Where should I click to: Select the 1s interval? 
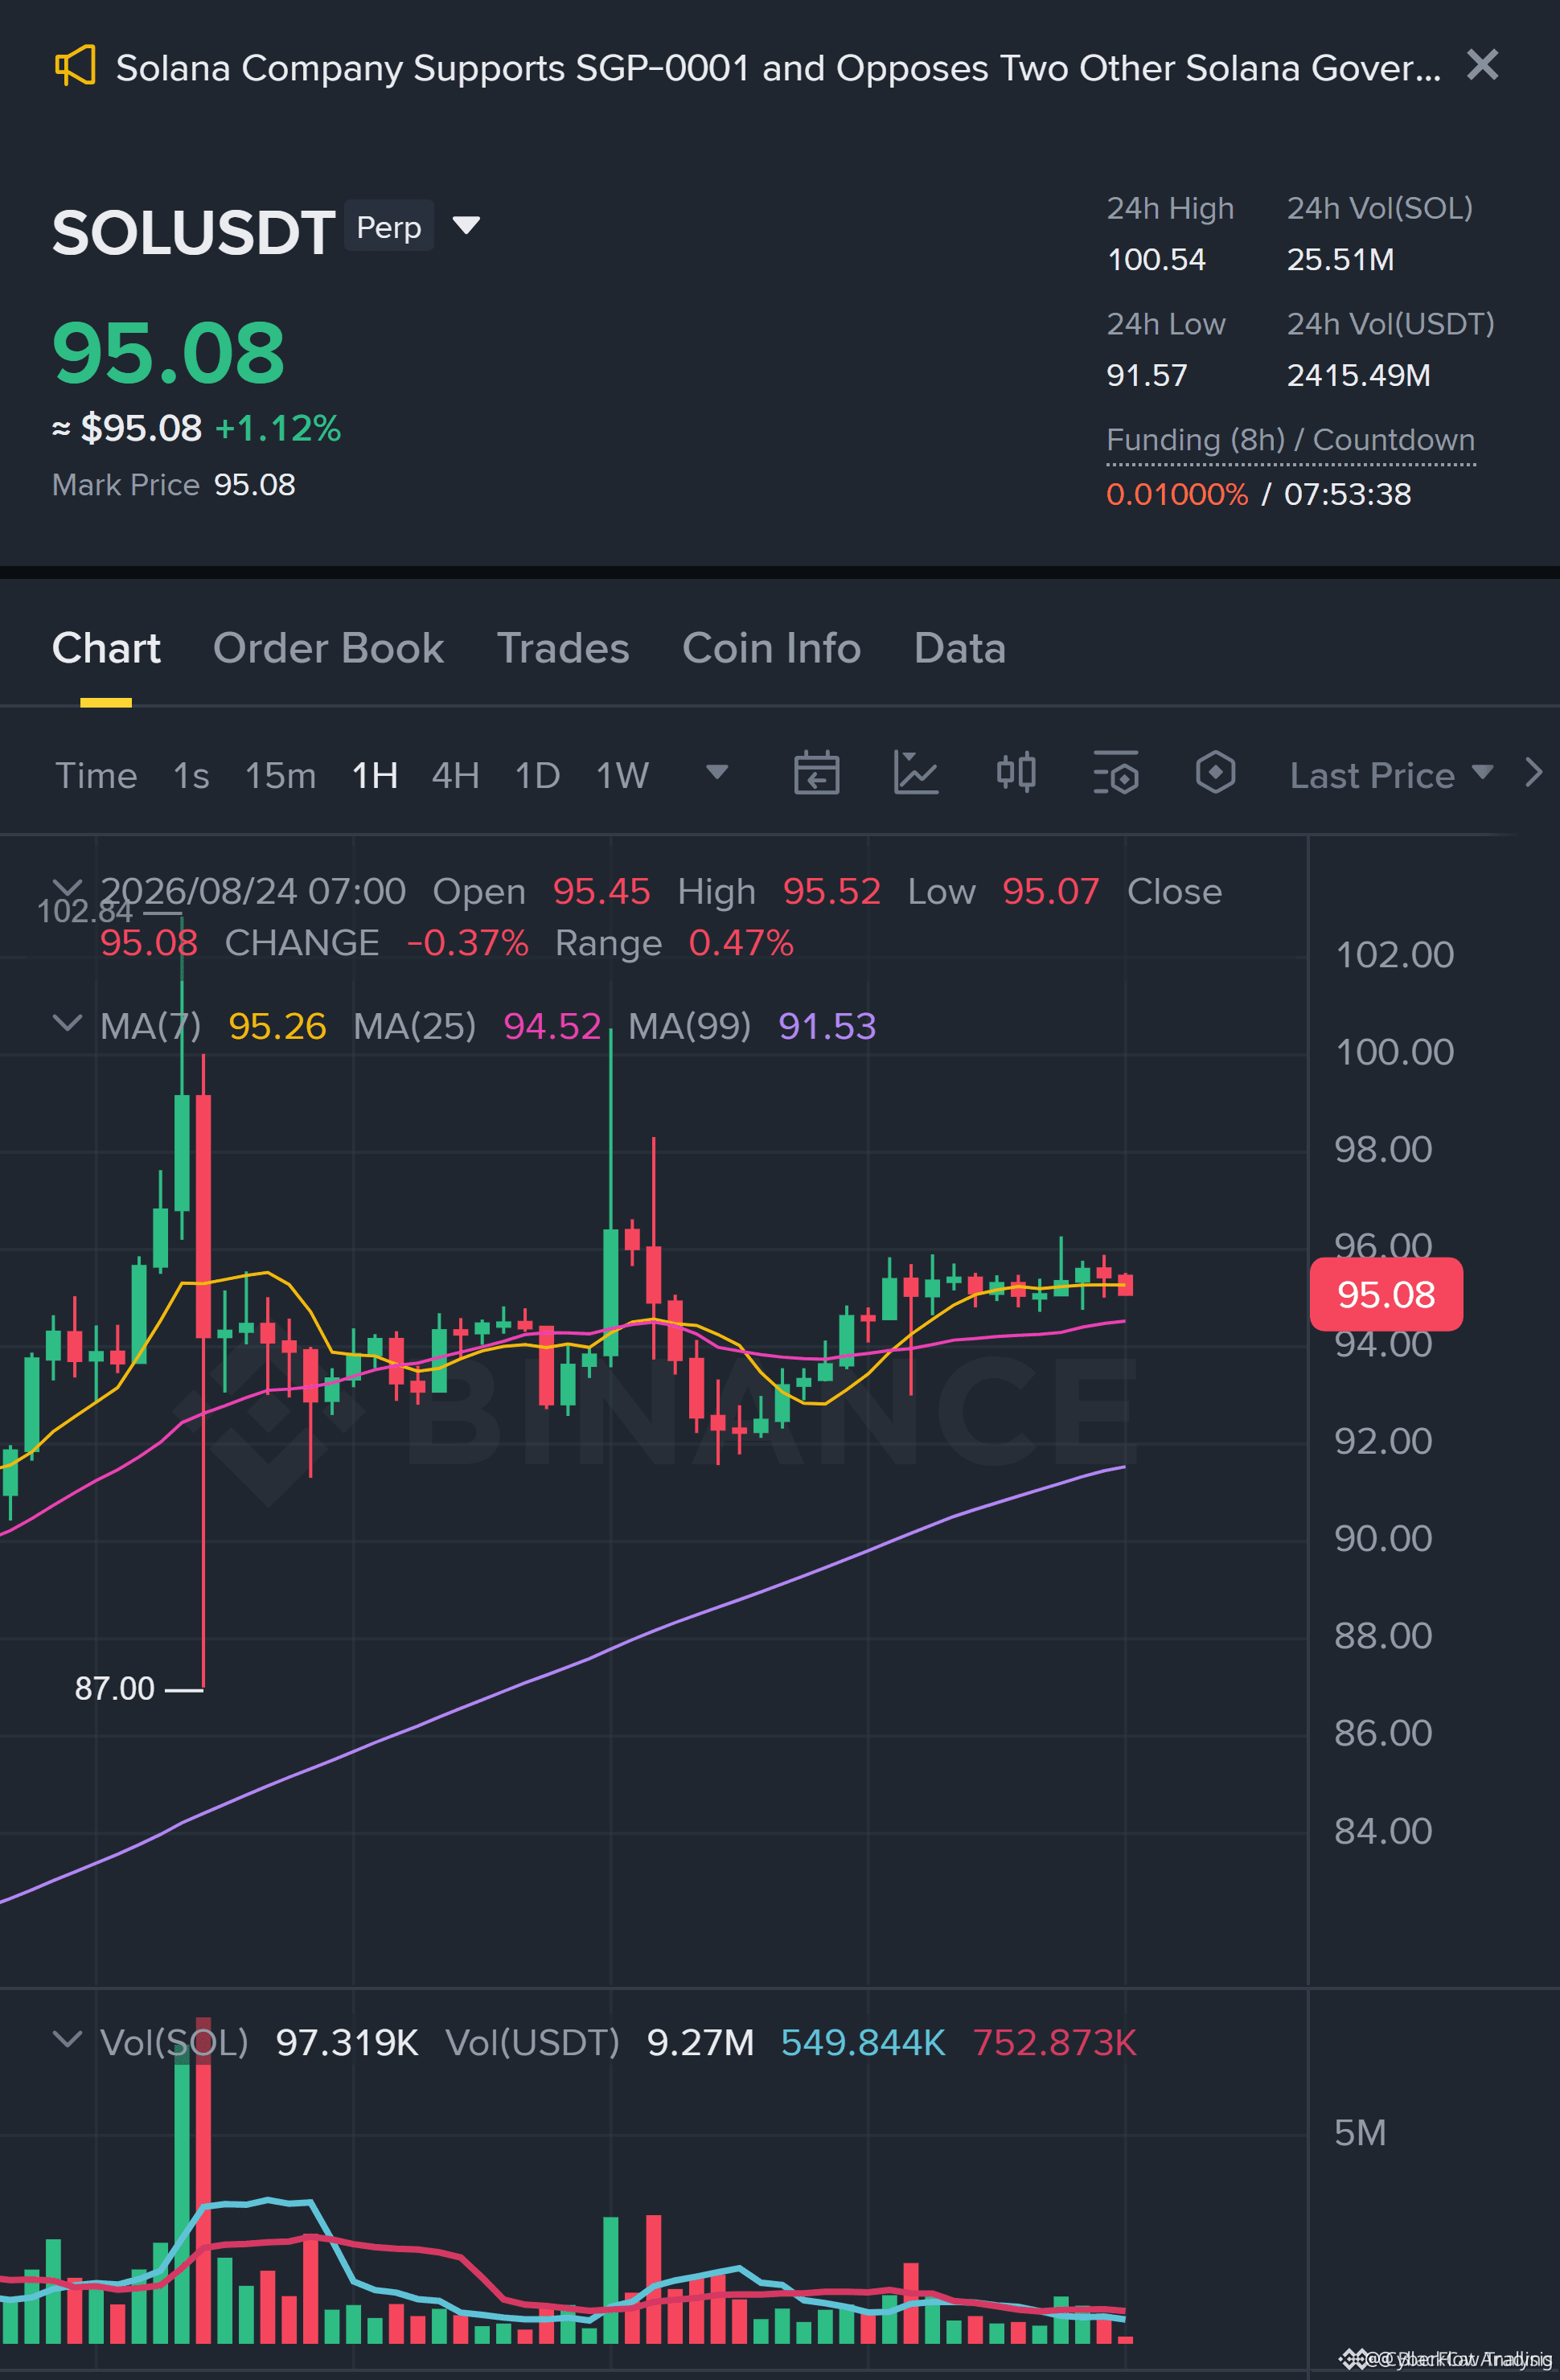click(x=191, y=775)
